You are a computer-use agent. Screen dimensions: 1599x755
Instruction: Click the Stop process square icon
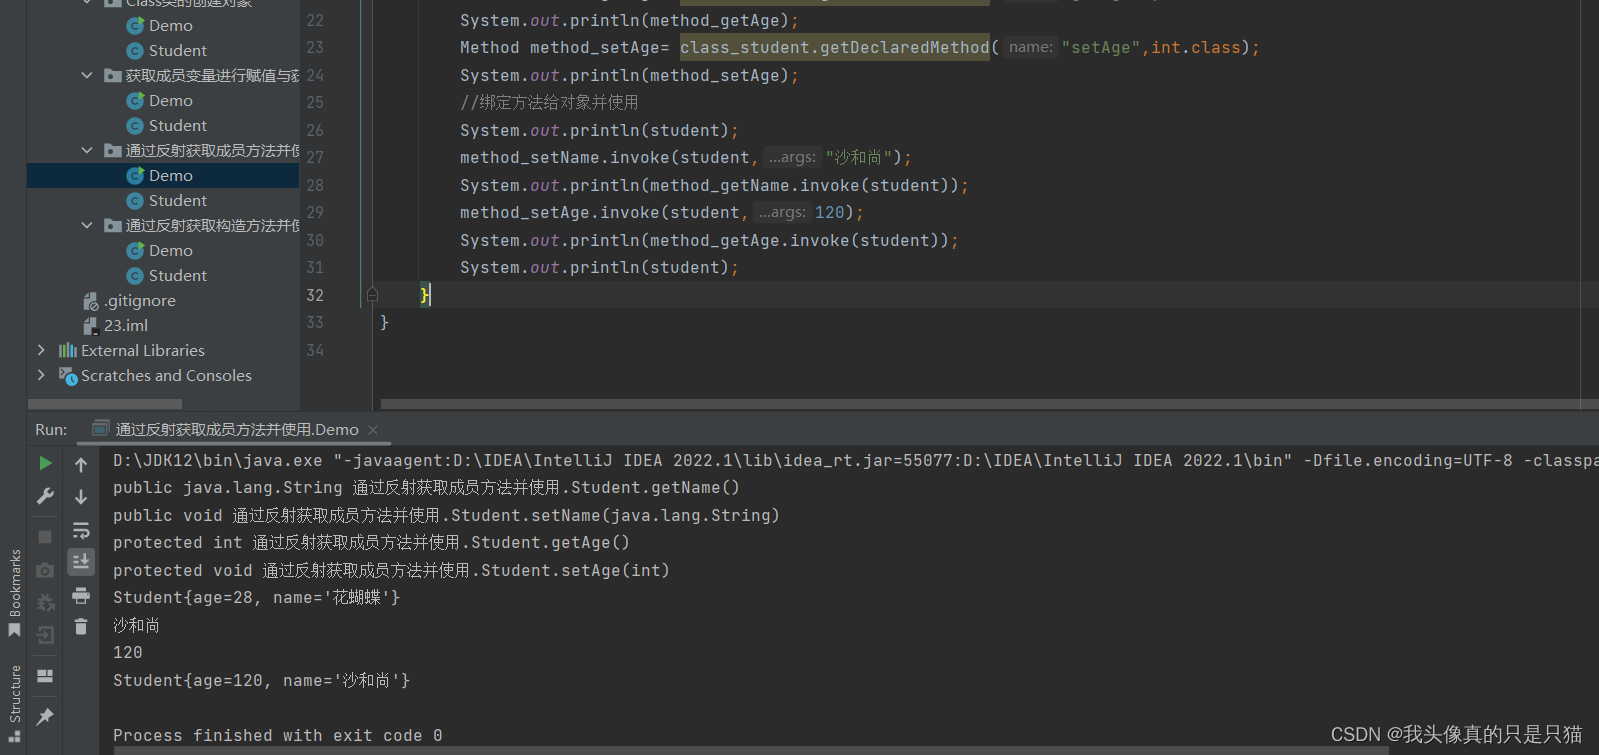[x=45, y=537]
